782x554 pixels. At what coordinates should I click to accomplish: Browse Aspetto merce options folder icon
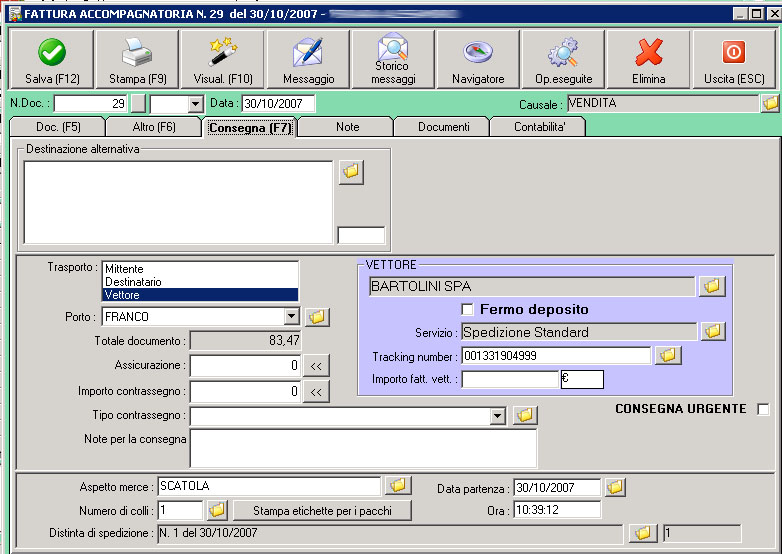397,485
